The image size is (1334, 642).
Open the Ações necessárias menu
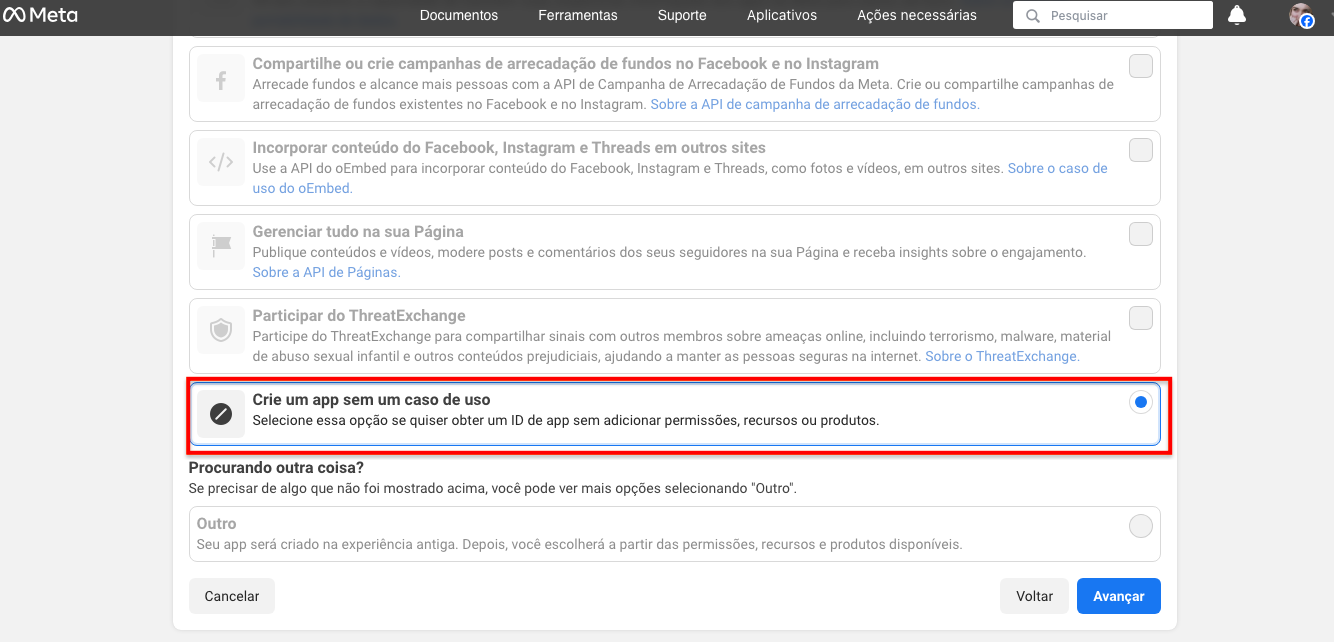(917, 15)
